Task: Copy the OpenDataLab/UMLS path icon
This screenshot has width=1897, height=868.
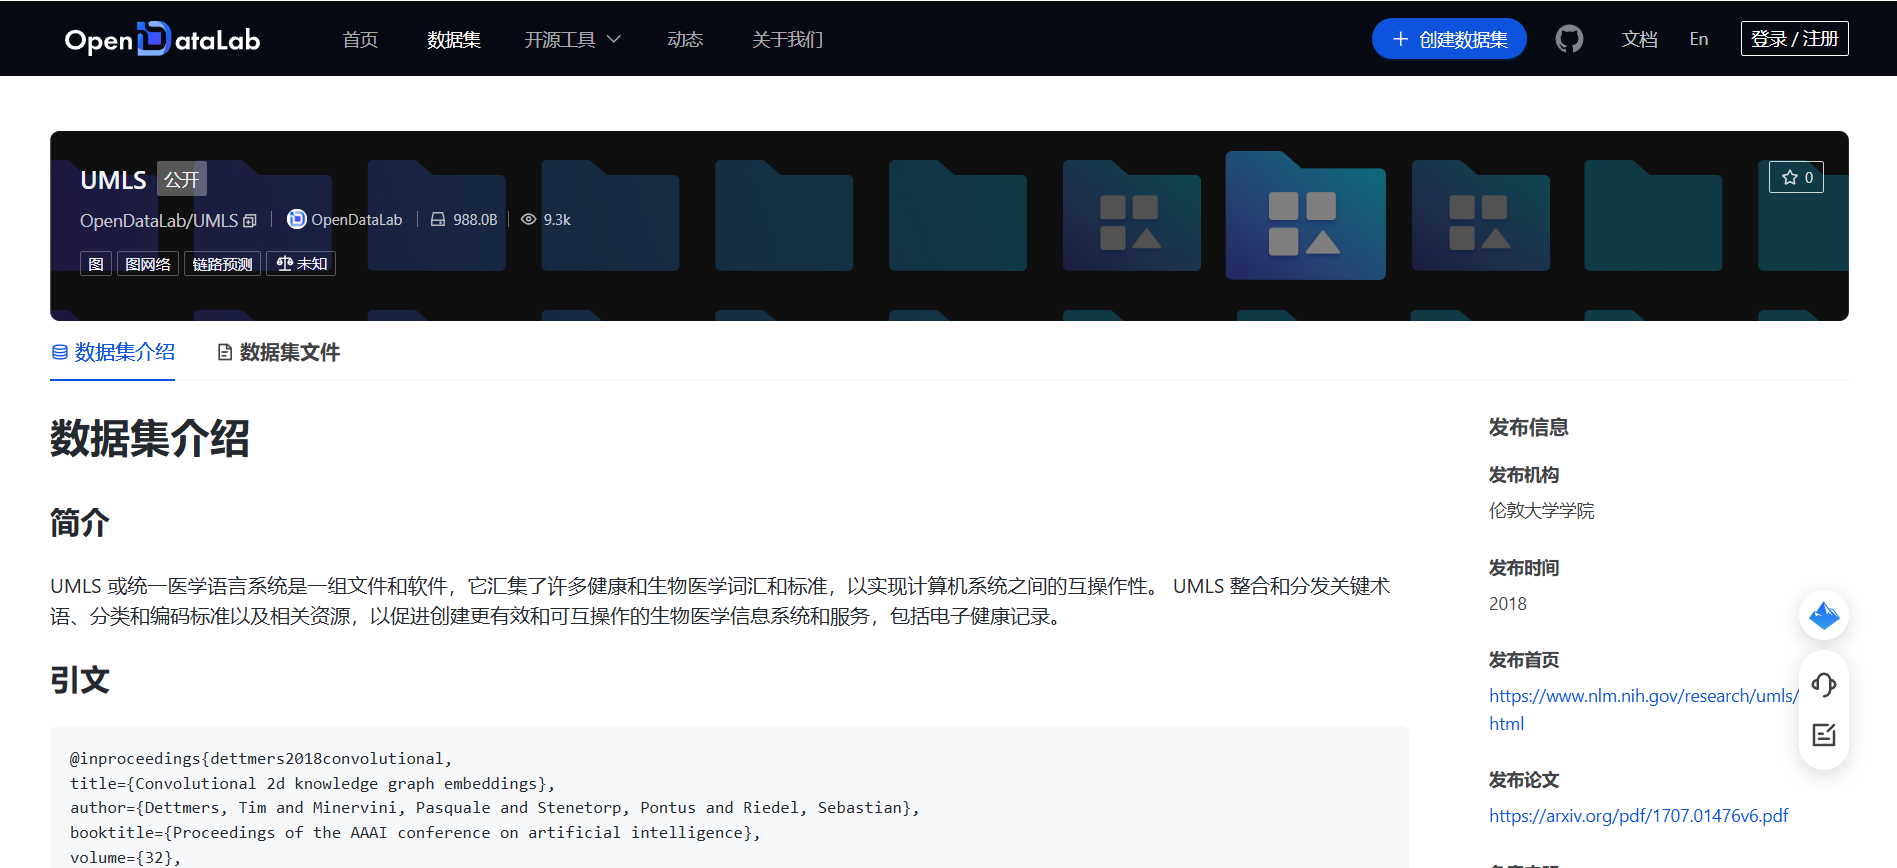Action: [x=250, y=220]
